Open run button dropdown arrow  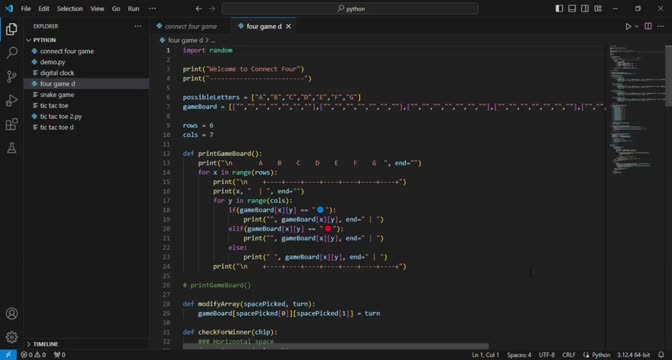pos(636,27)
